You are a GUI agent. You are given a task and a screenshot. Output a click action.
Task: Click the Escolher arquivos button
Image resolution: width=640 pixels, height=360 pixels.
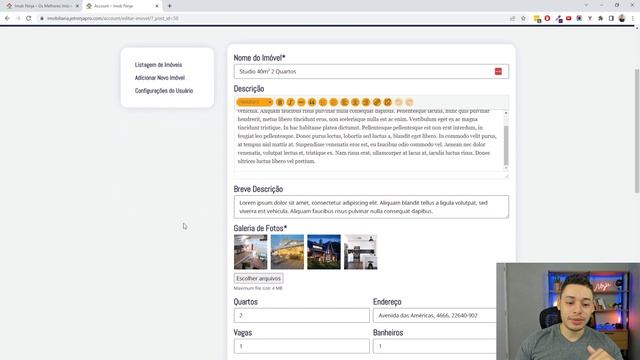click(x=258, y=278)
